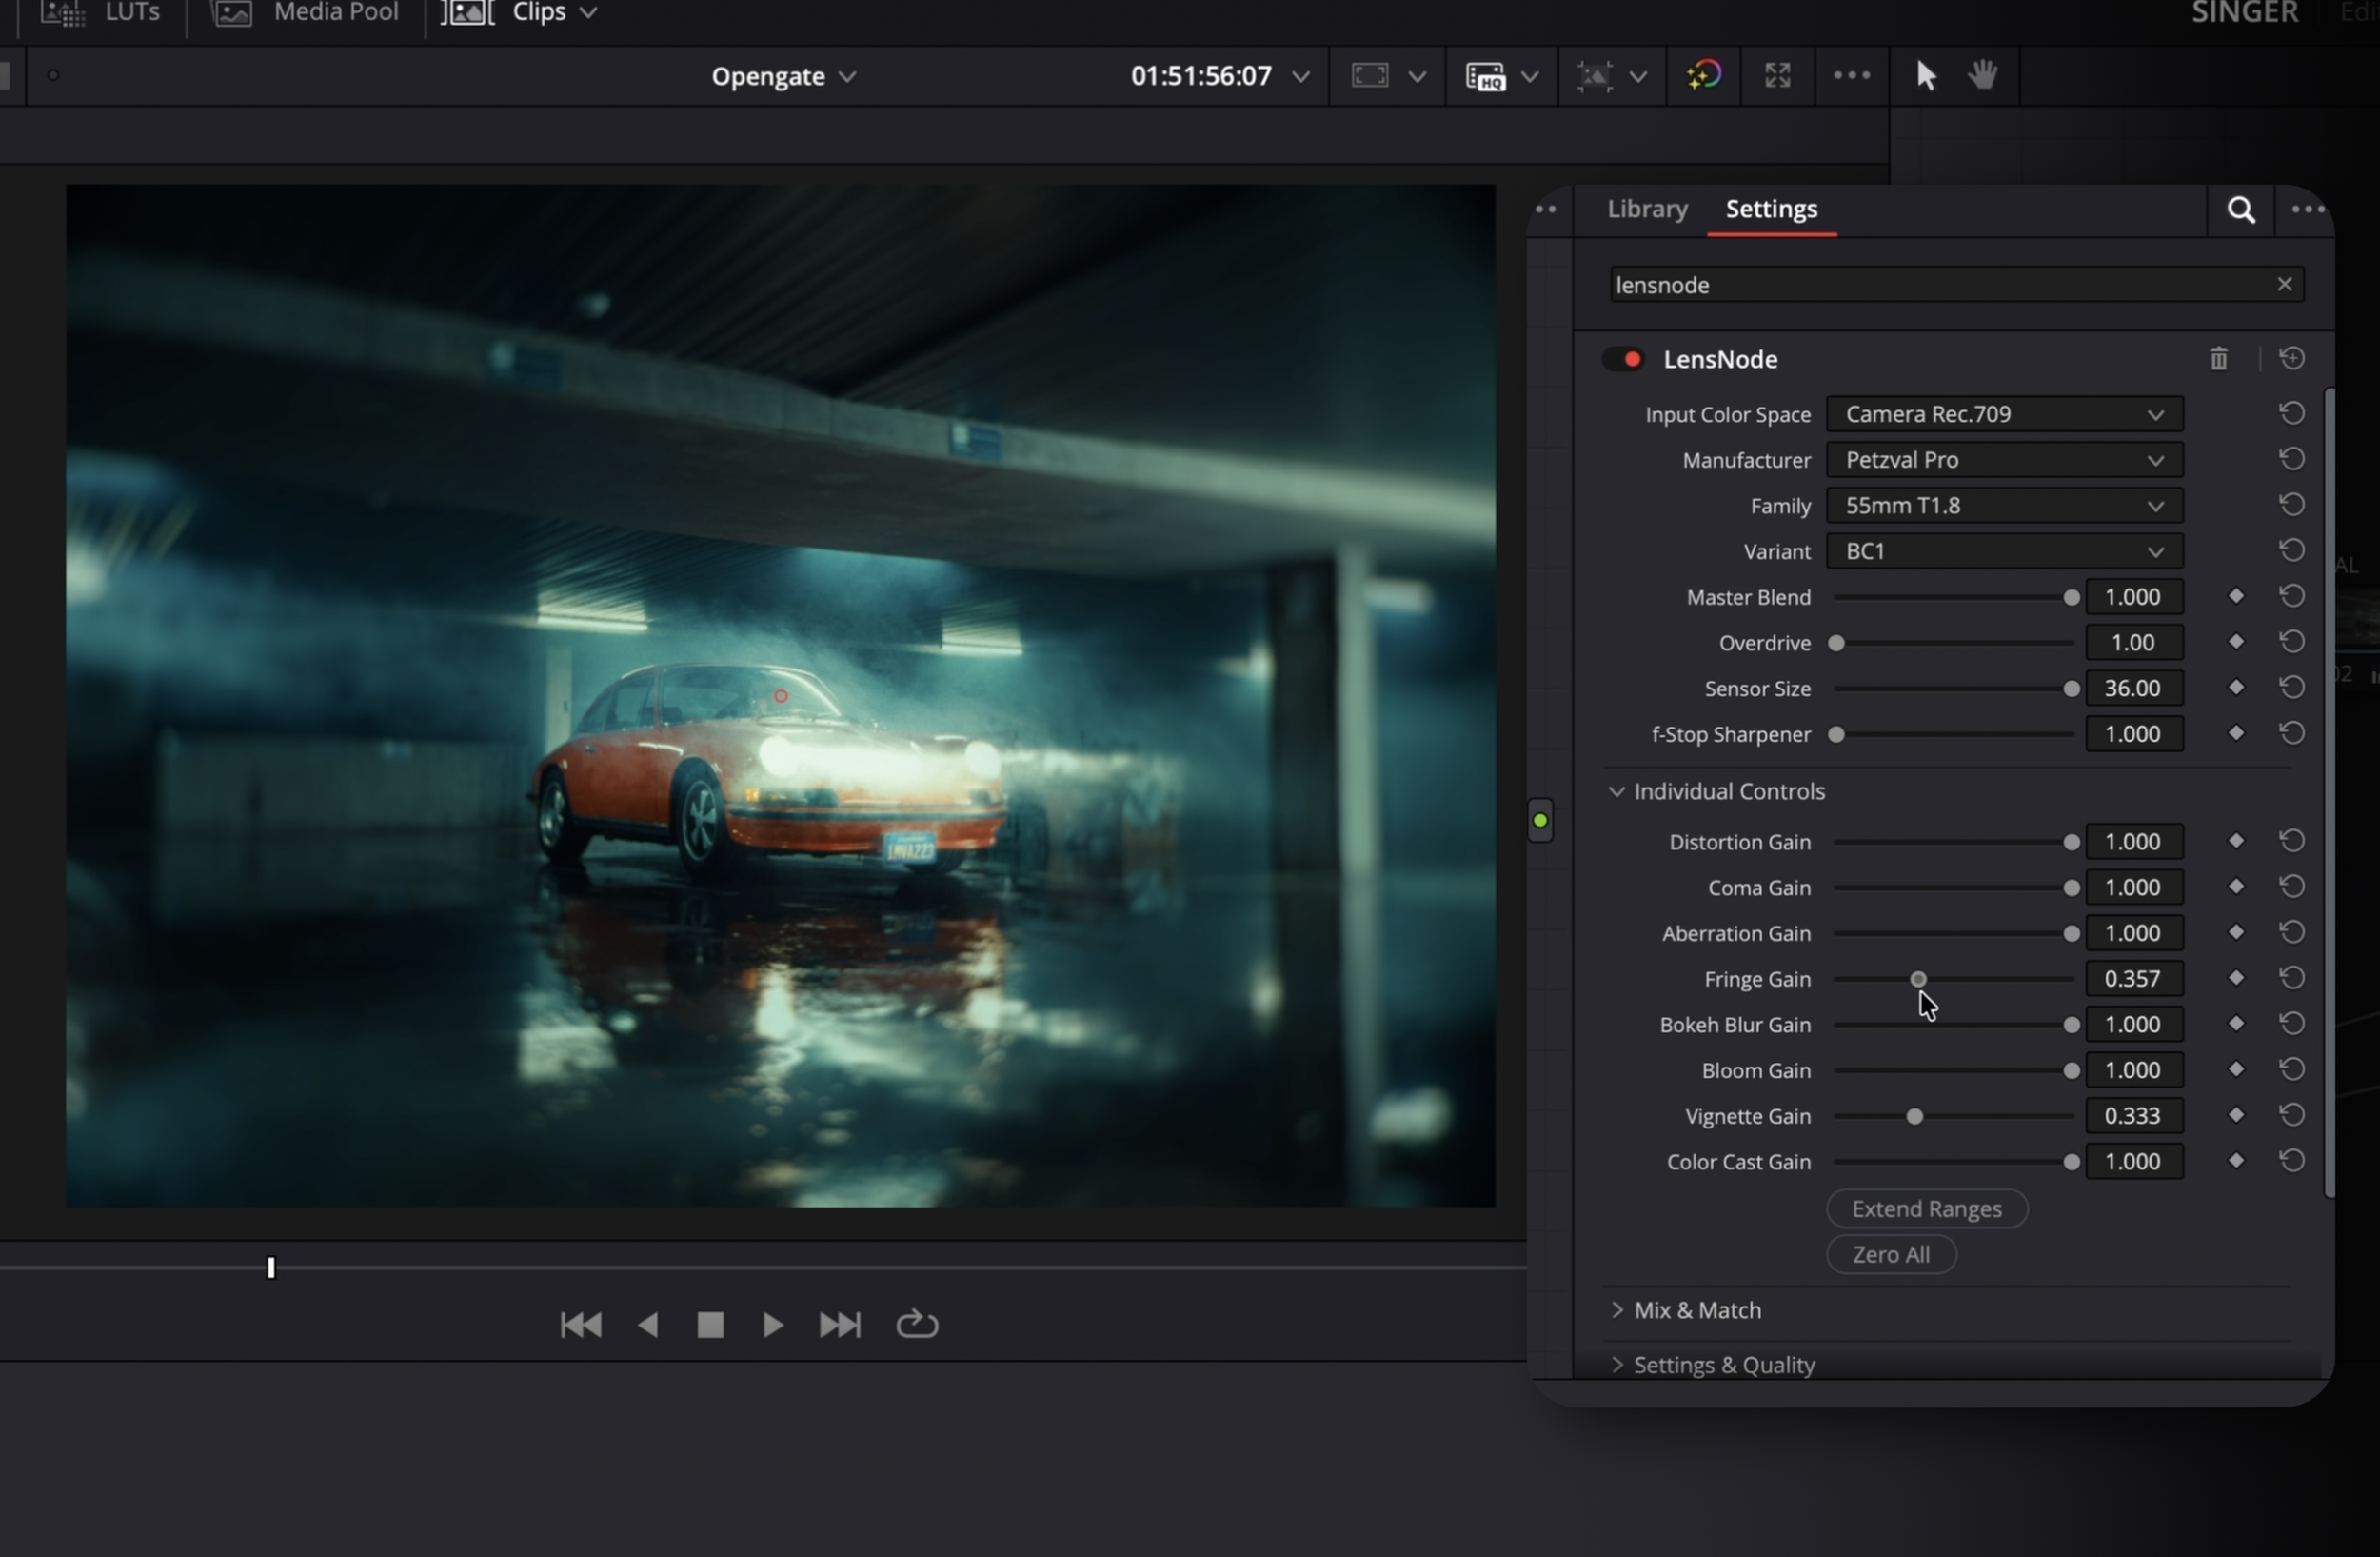Click the Zero All button
2380x1557 pixels.
(1890, 1255)
